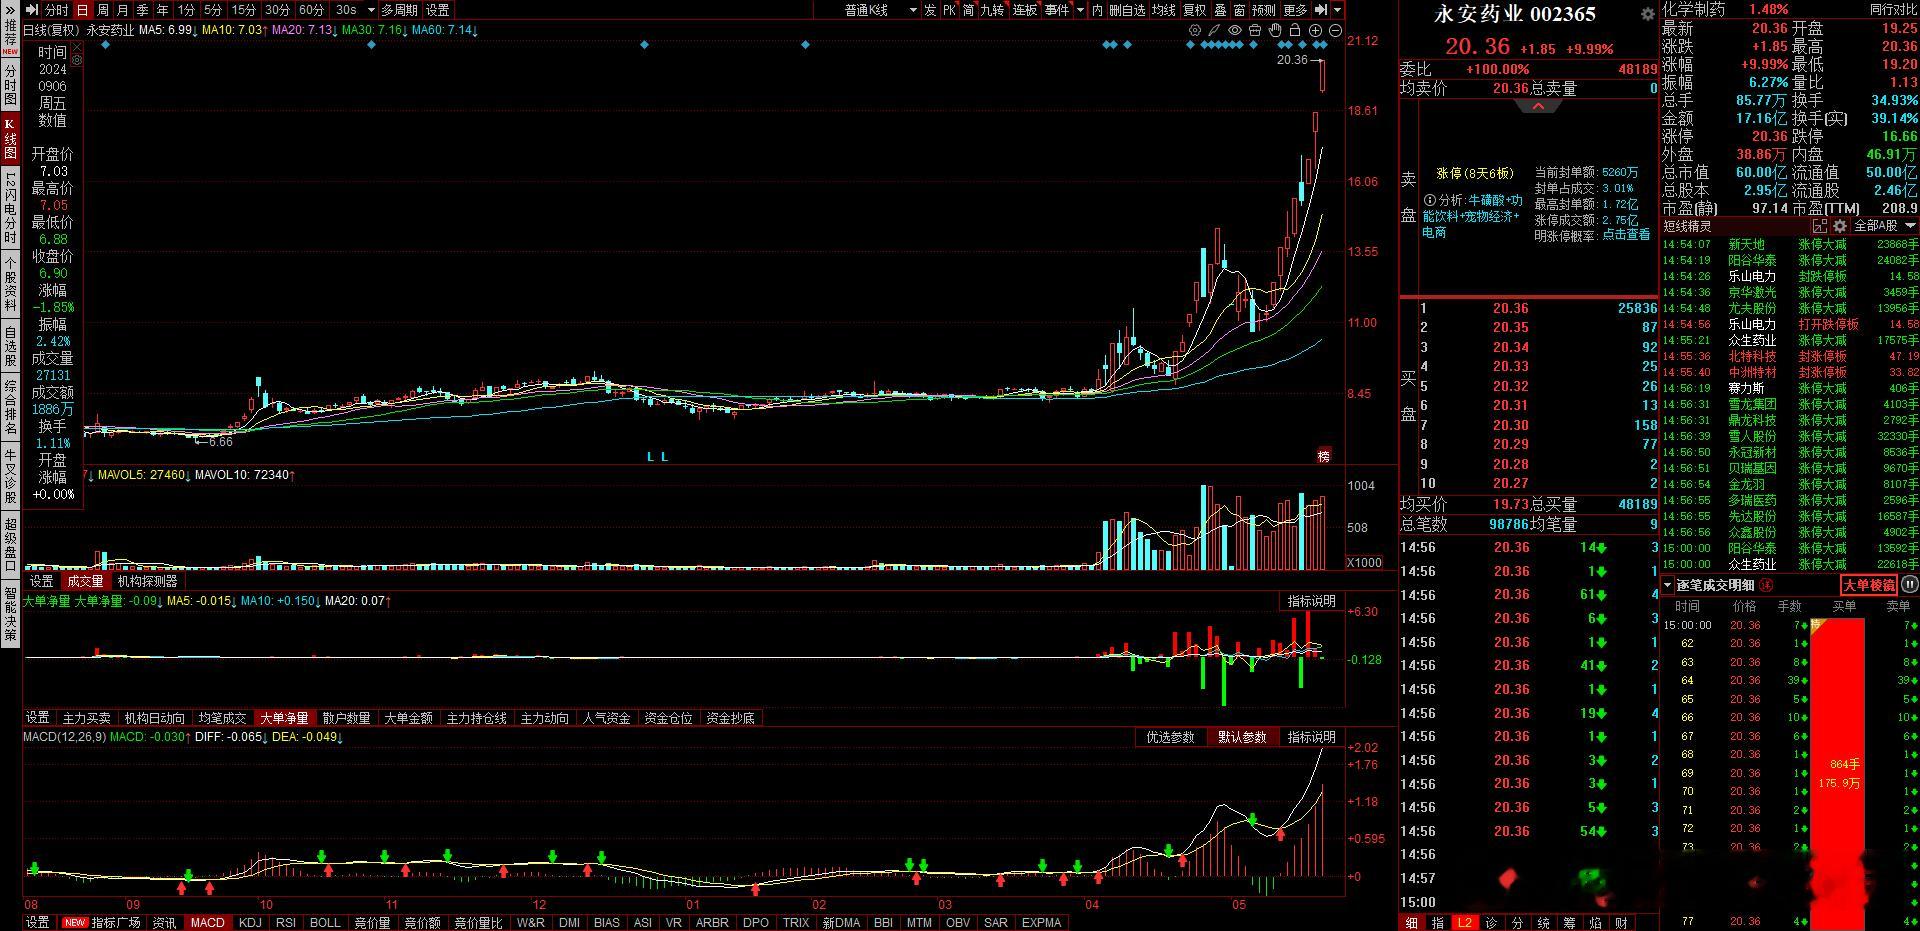Click the popout icon in 短线精灵 header
This screenshot has width=1920, height=931.
pyautogui.click(x=1820, y=226)
